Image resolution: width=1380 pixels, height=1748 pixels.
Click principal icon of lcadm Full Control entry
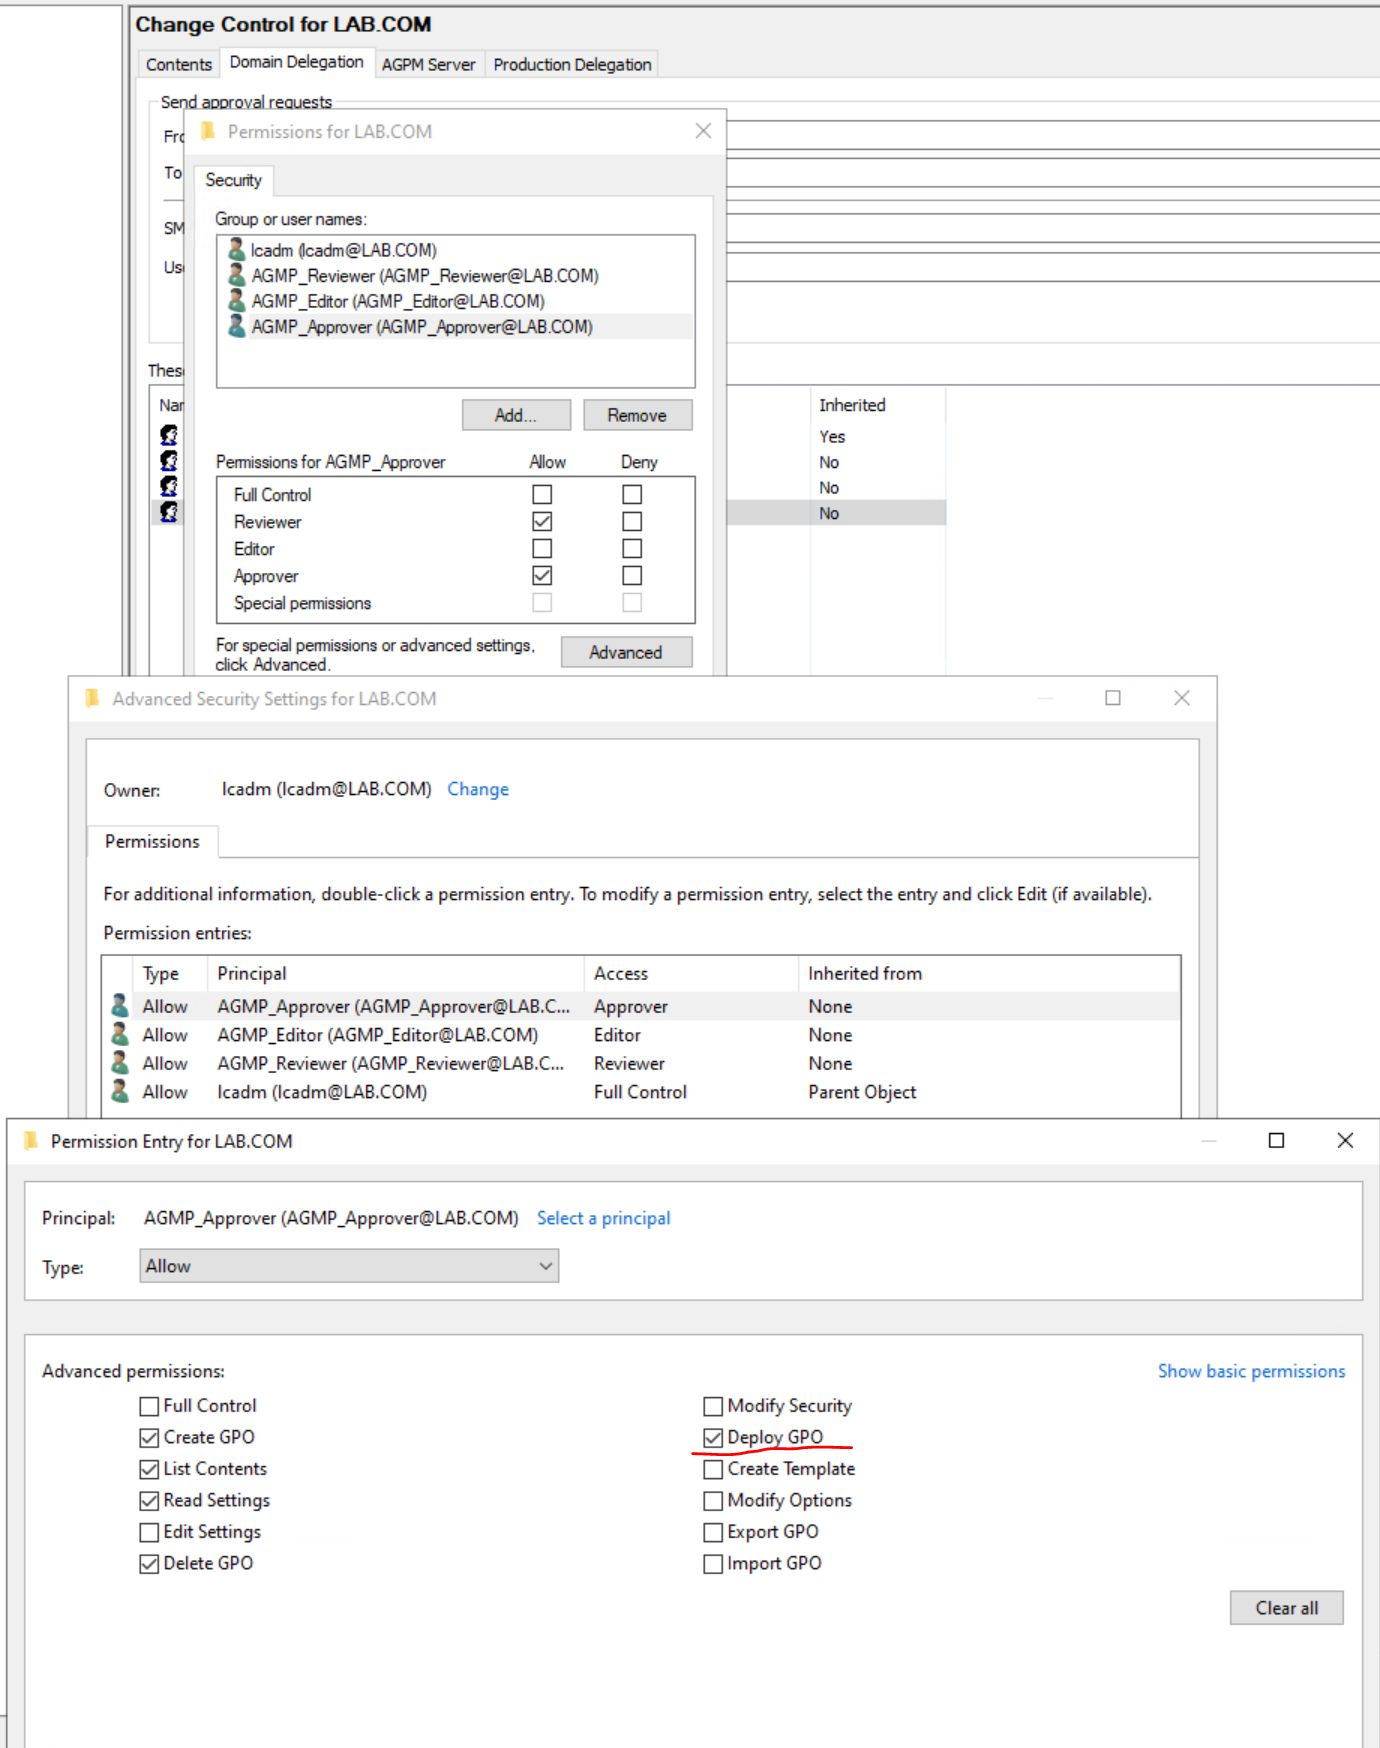(120, 1091)
